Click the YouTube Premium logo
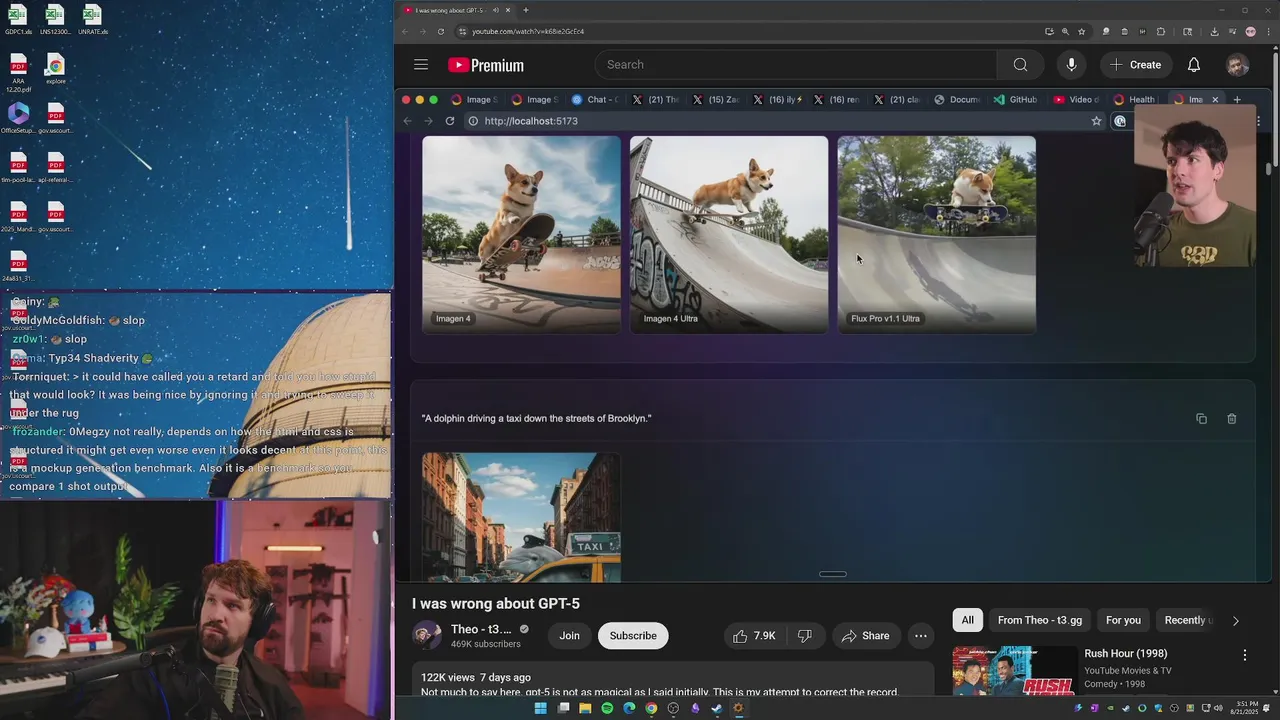Image resolution: width=1280 pixels, height=720 pixels. 486,65
